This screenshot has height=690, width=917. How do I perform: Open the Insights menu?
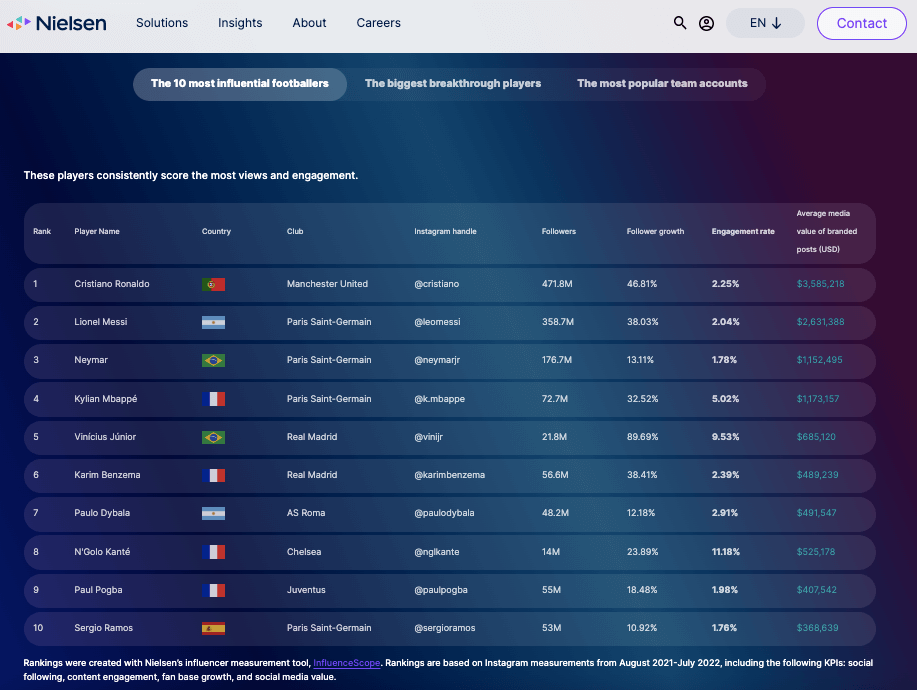coord(240,23)
